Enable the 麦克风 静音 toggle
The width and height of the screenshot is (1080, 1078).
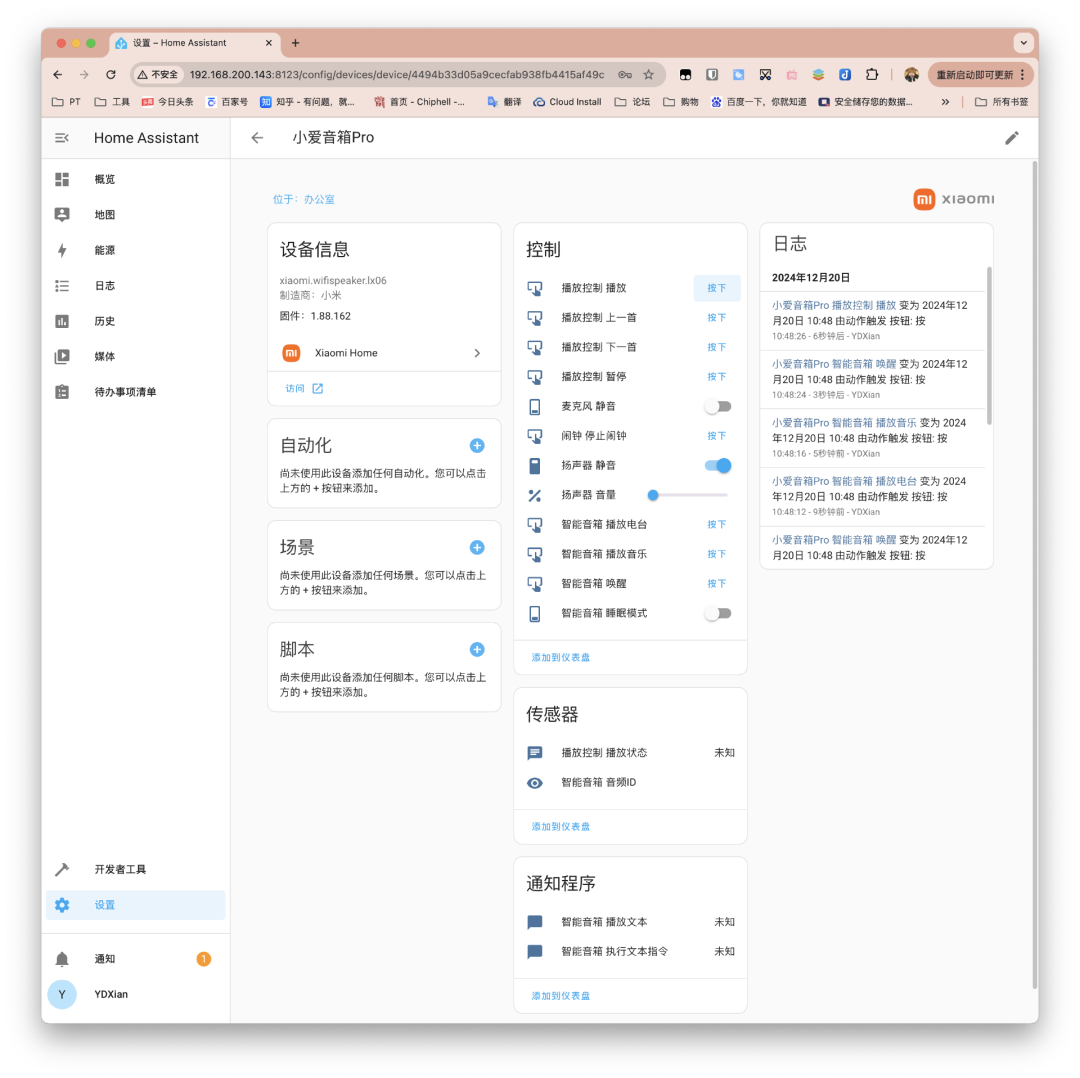pos(717,406)
